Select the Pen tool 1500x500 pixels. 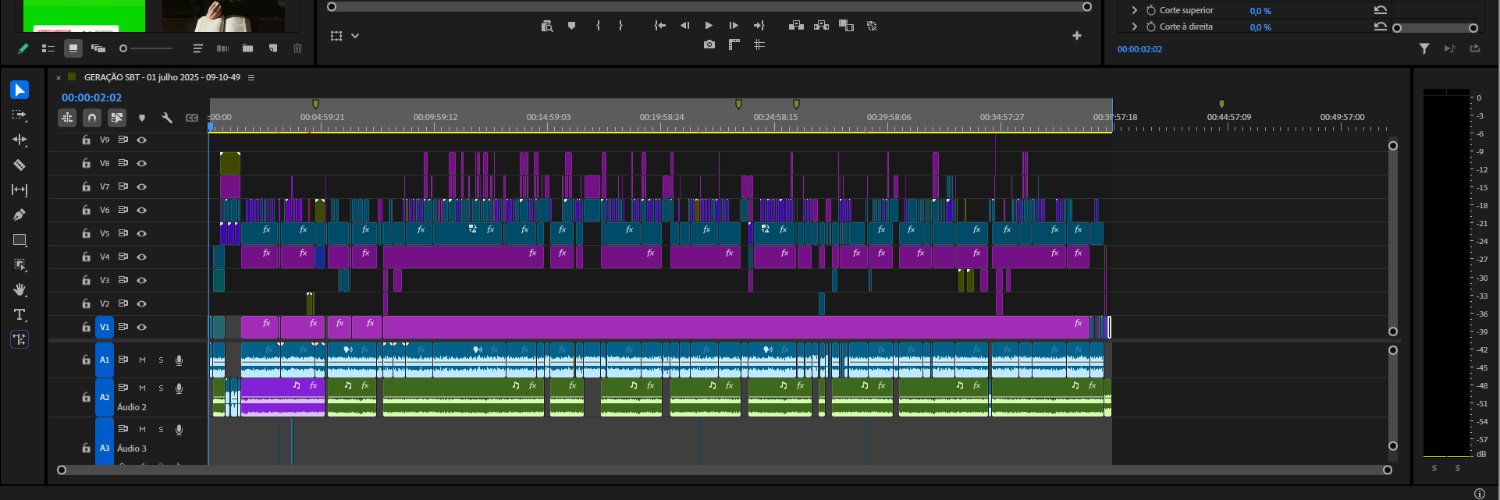(x=20, y=215)
